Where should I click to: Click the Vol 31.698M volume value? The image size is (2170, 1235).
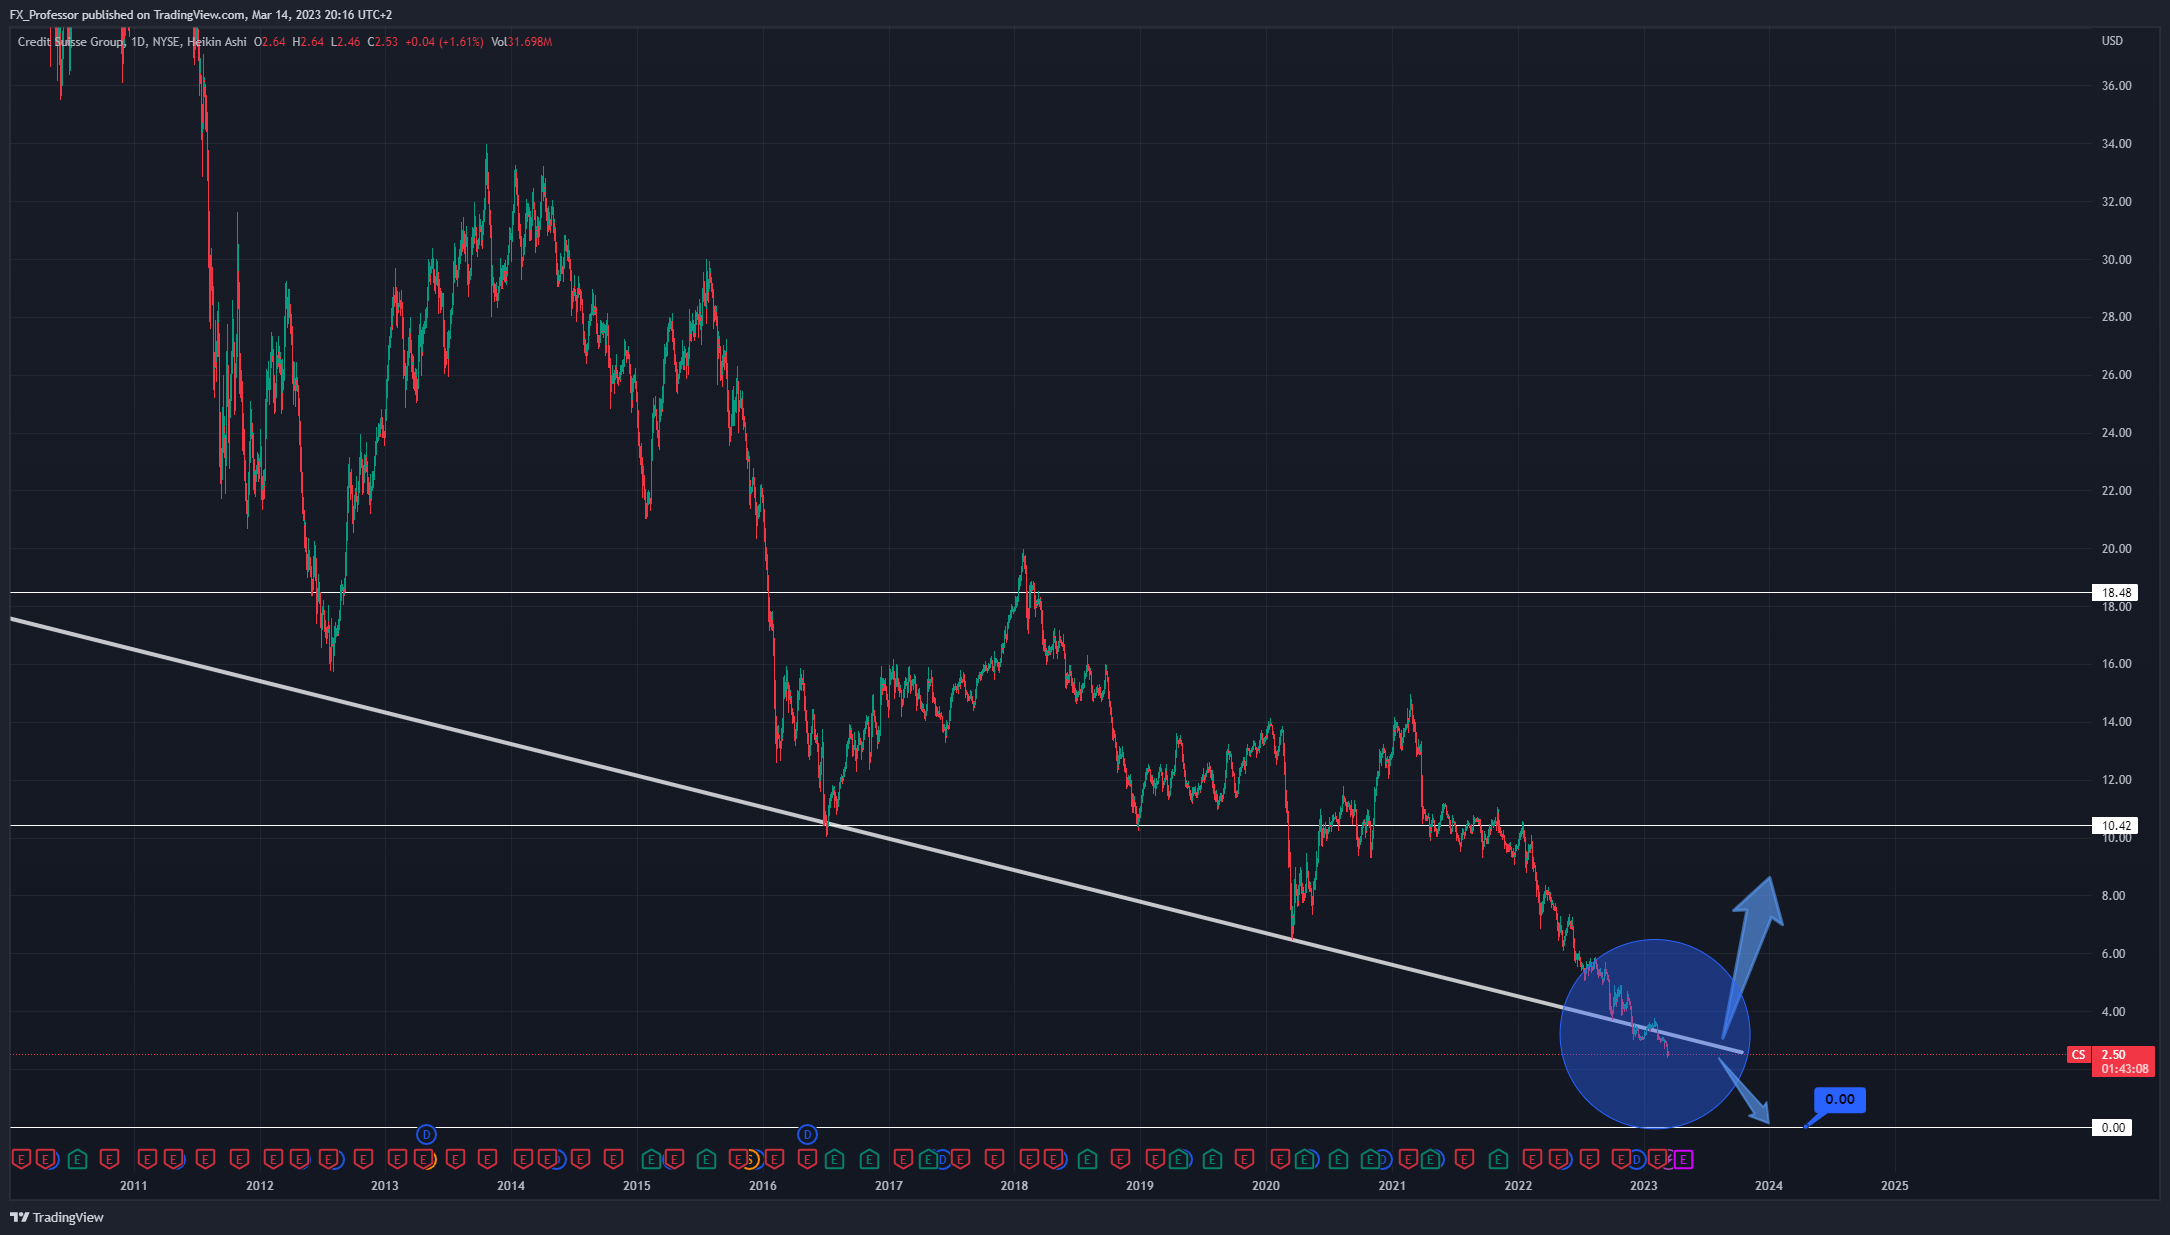tap(522, 42)
